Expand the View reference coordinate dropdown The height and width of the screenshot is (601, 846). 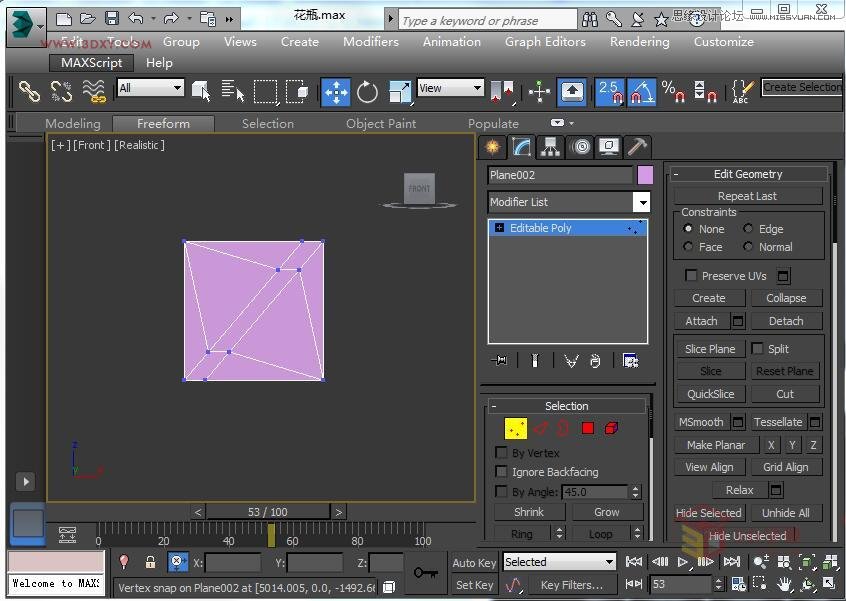tap(477, 89)
